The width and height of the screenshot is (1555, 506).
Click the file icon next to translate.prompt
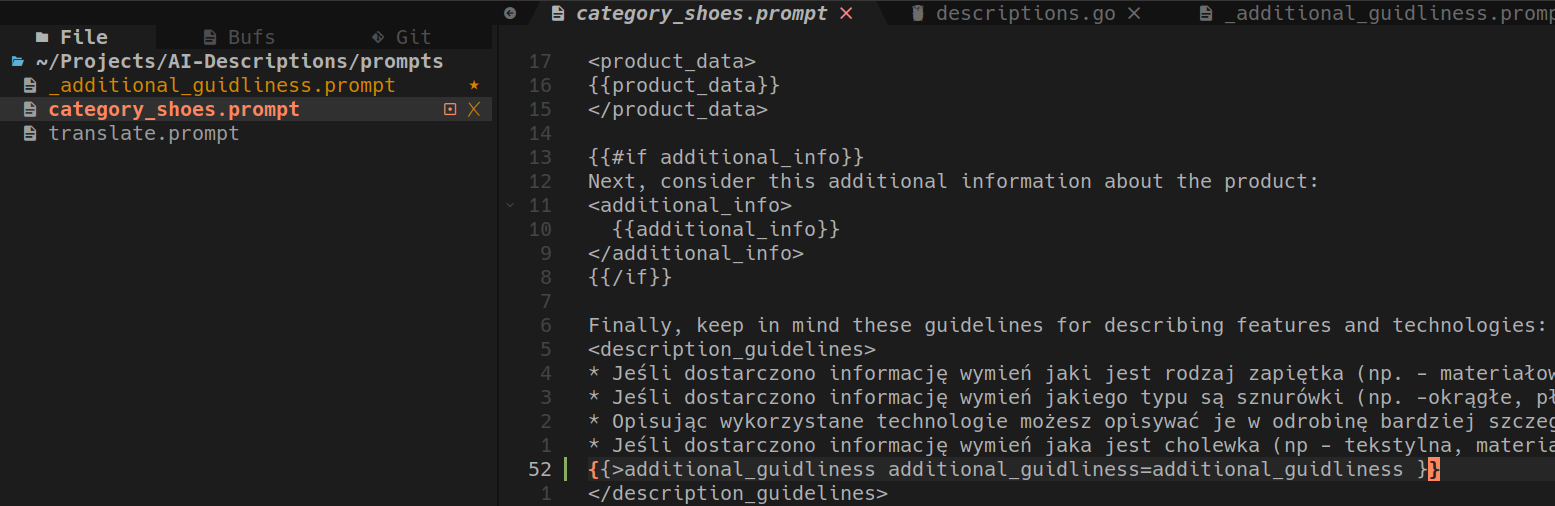[30, 133]
